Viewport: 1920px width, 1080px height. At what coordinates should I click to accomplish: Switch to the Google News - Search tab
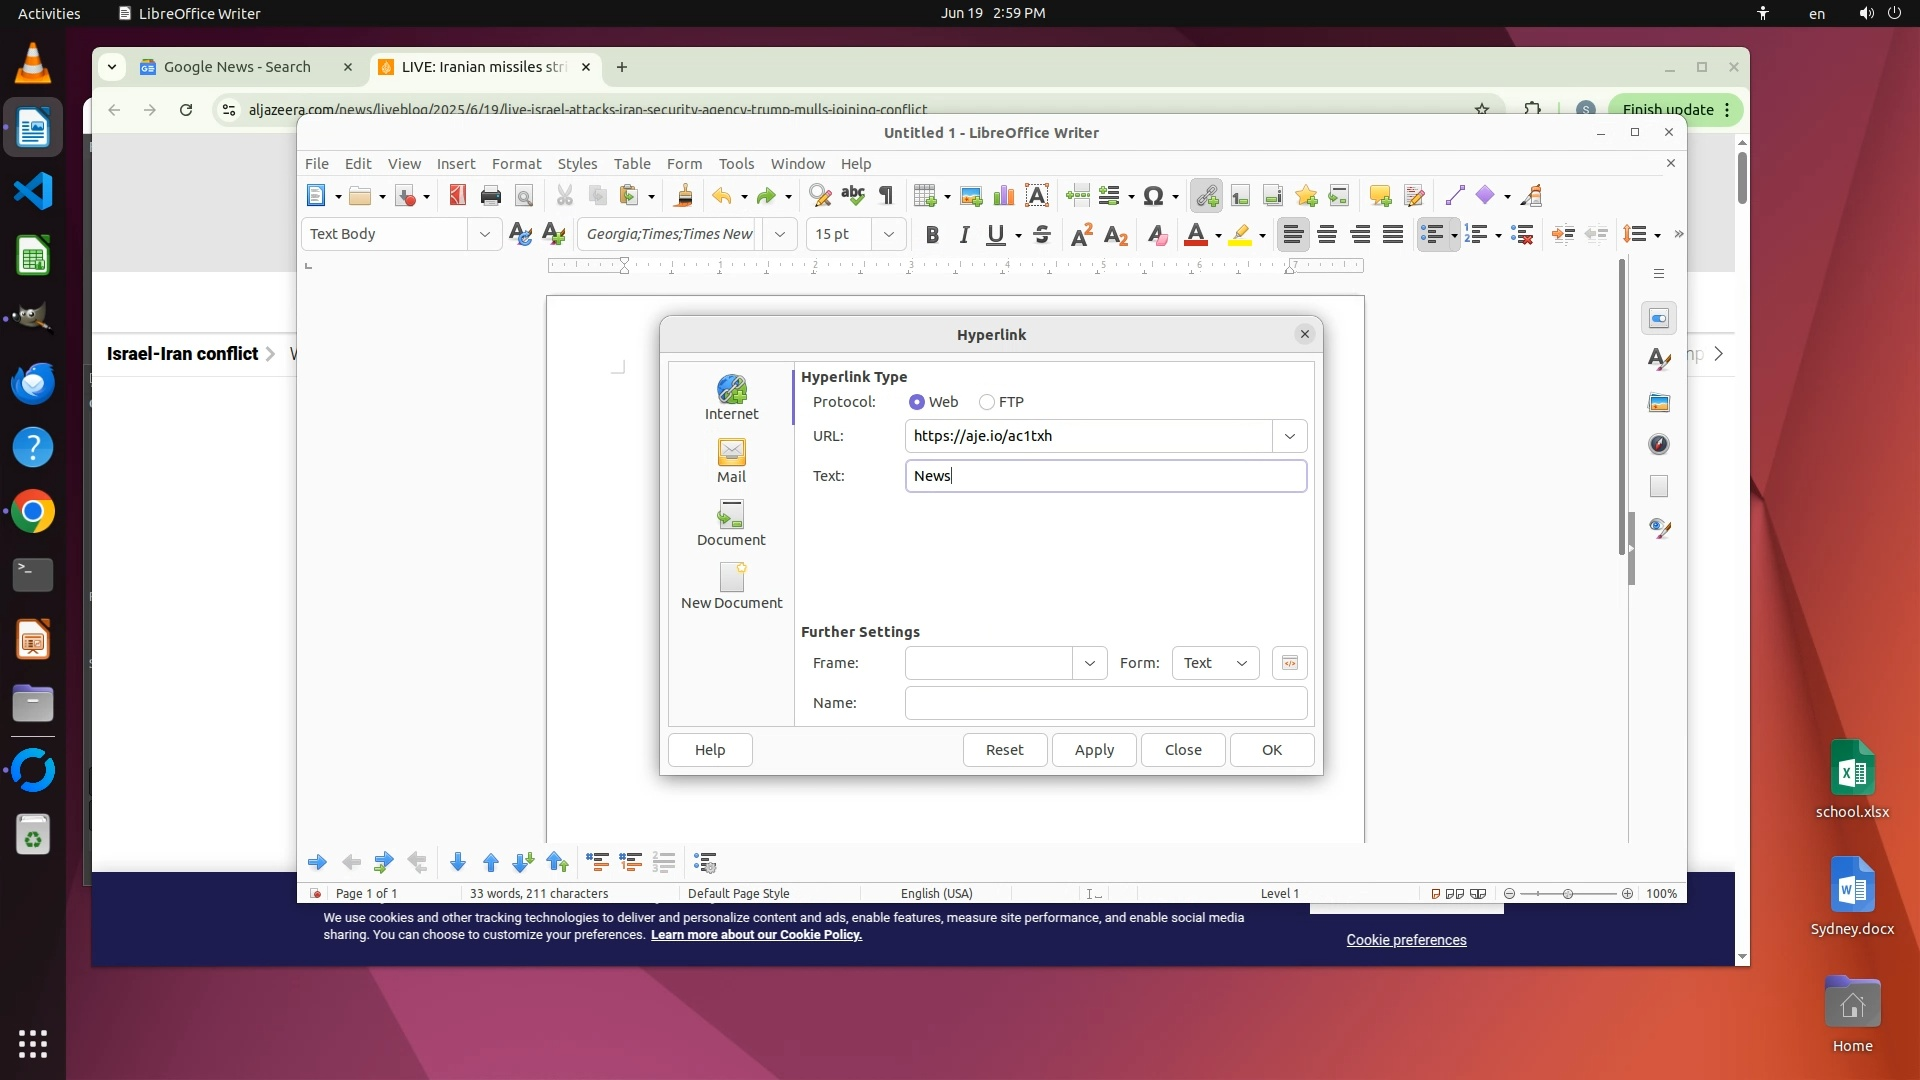point(237,67)
